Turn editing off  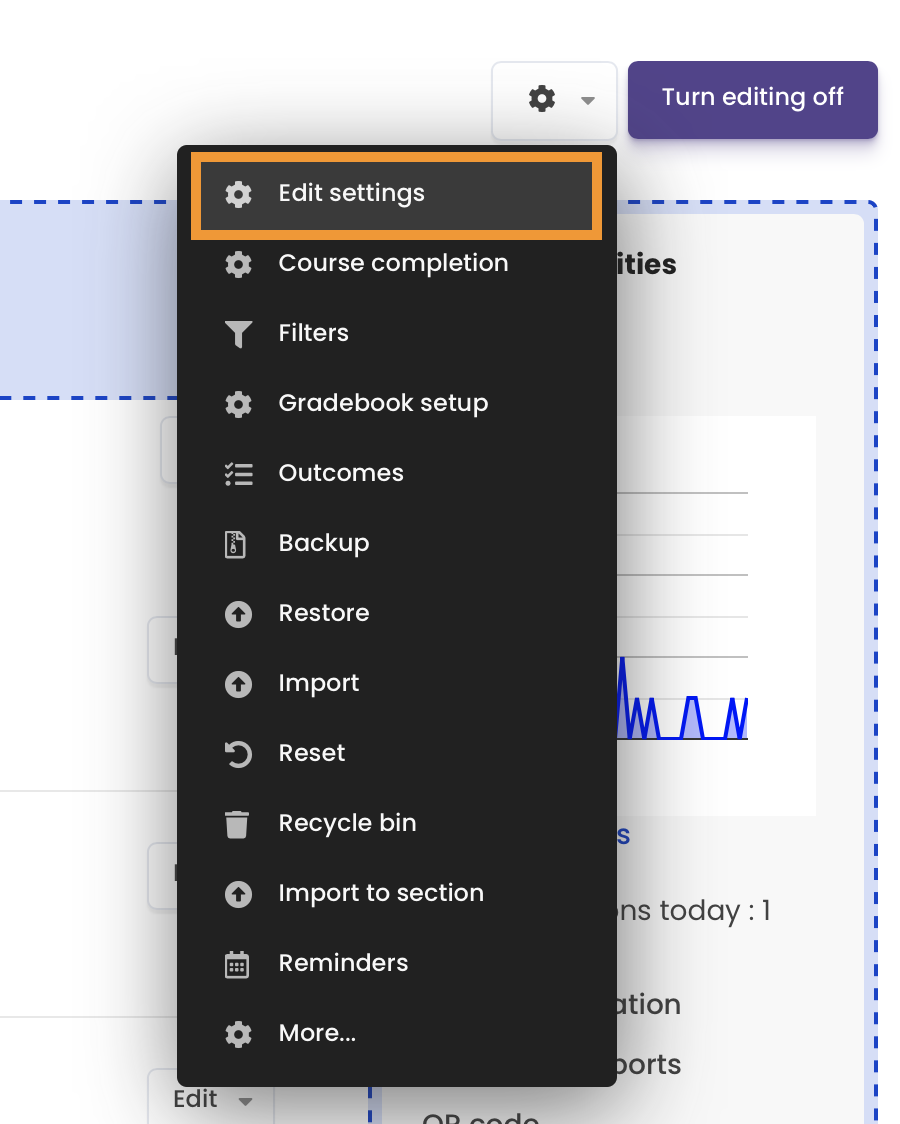[x=752, y=100]
